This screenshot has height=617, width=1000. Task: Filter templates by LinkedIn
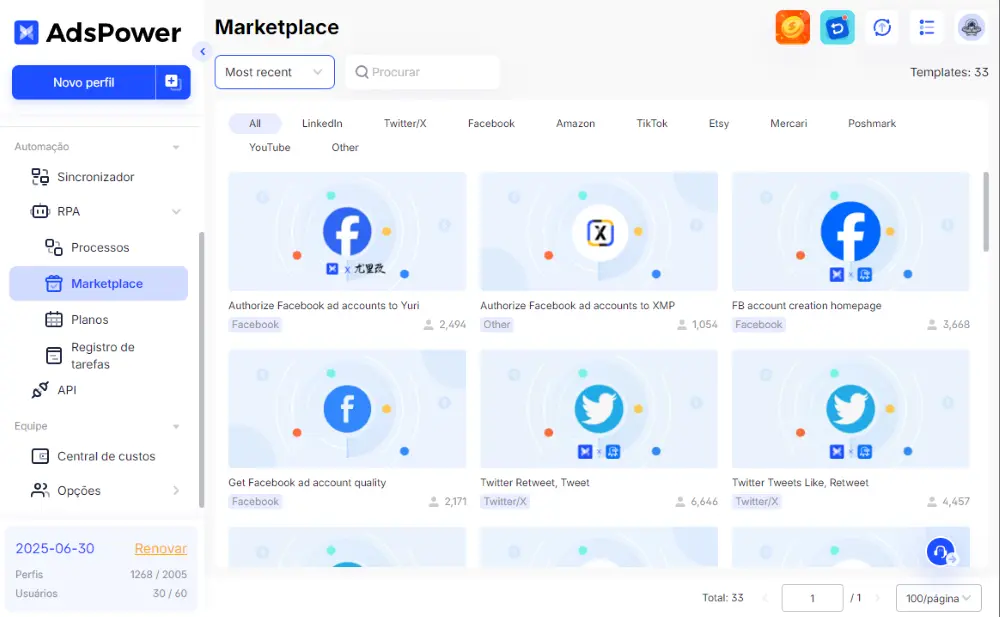coord(322,123)
